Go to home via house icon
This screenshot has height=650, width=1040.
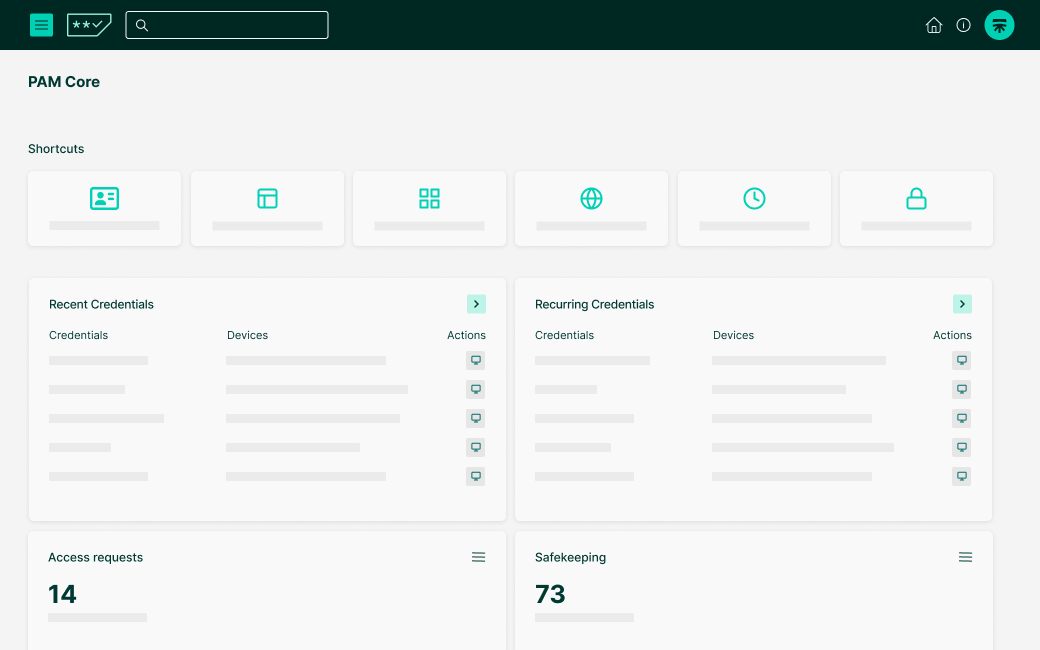pos(934,26)
